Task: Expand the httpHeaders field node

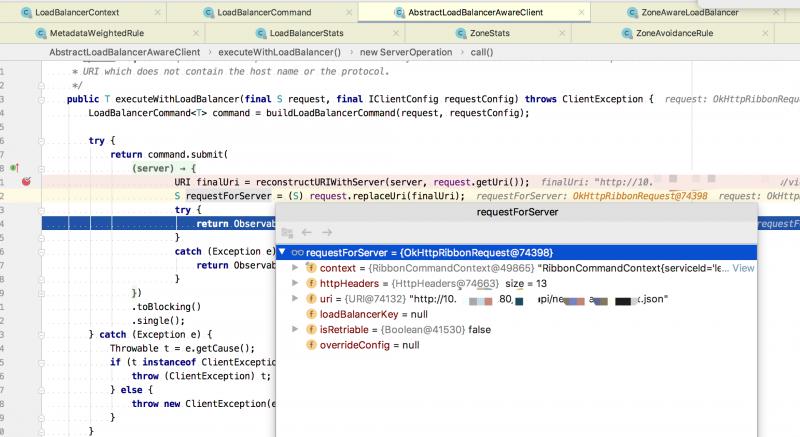Action: [x=295, y=283]
